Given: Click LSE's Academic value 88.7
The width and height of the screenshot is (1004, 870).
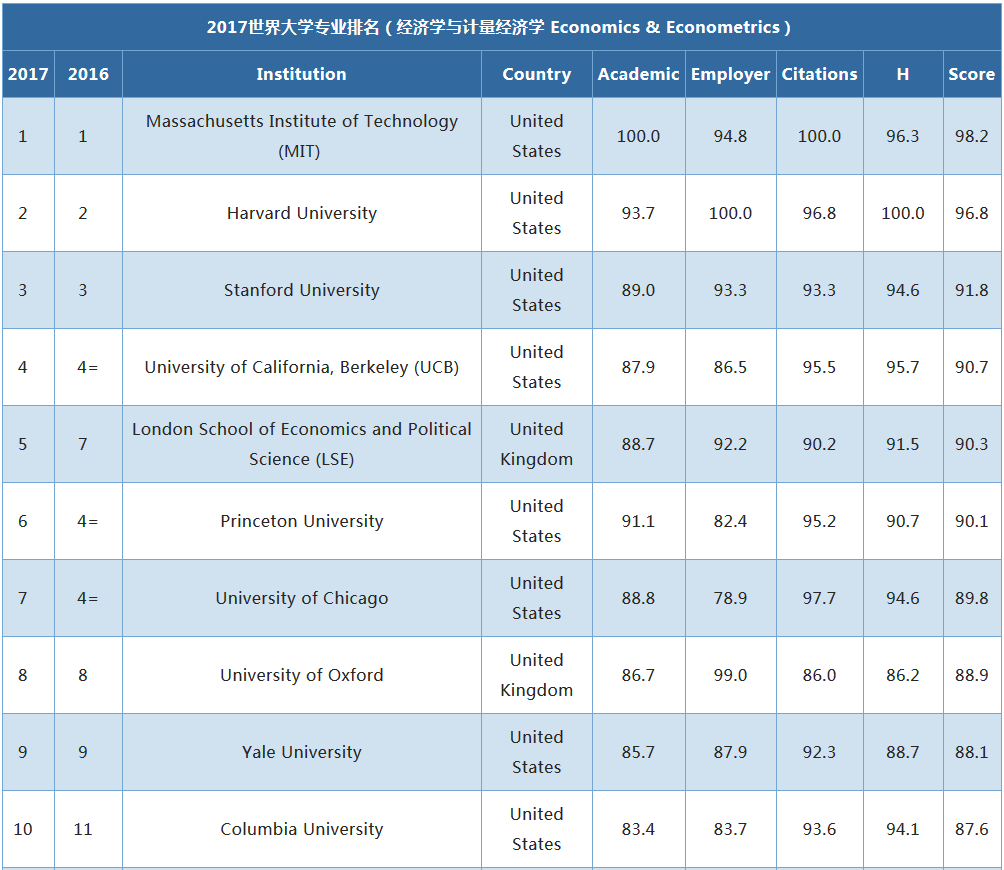Looking at the screenshot, I should tap(638, 444).
